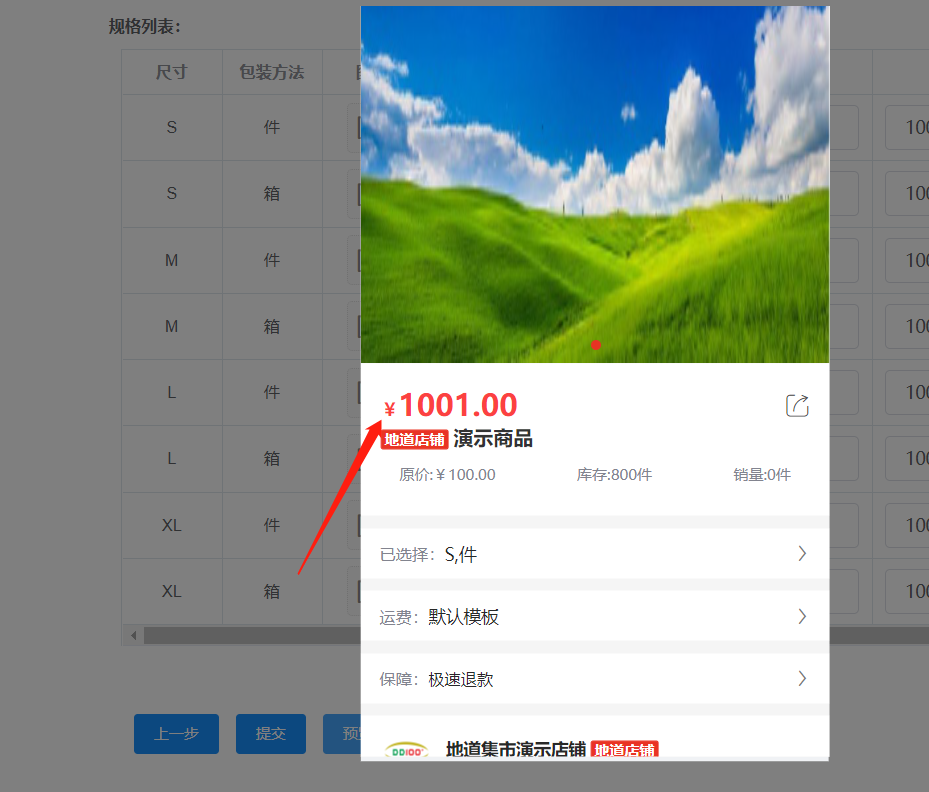Click the ¥1001.00 price text

(x=457, y=406)
